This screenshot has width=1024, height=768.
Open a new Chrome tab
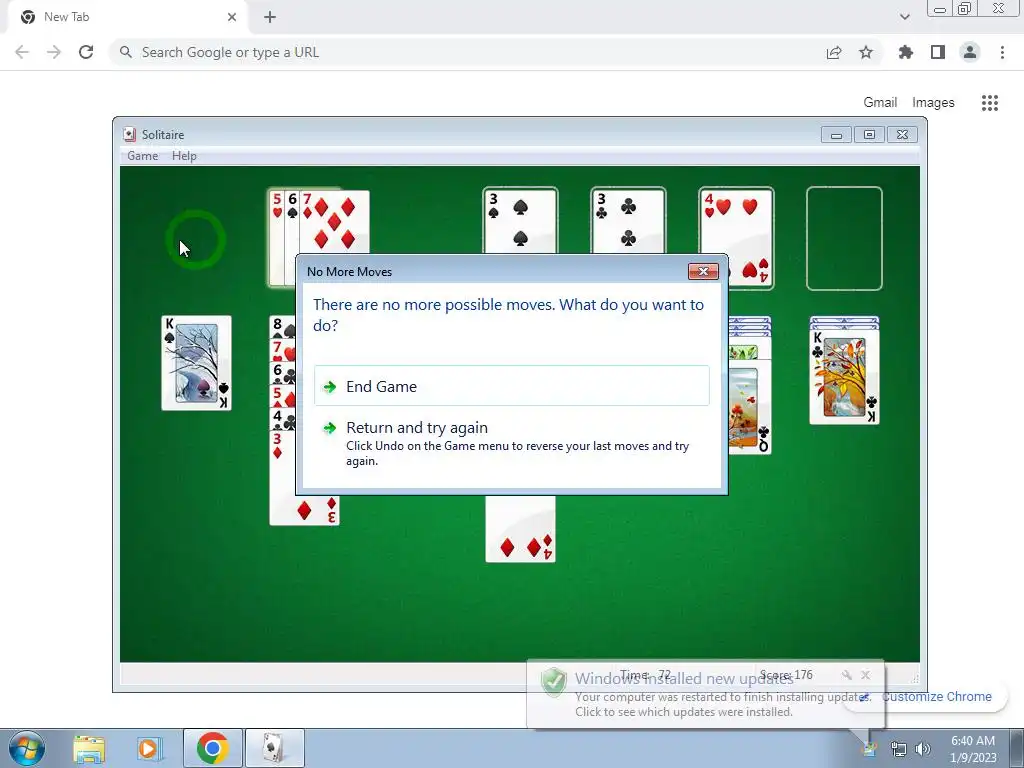click(x=270, y=17)
